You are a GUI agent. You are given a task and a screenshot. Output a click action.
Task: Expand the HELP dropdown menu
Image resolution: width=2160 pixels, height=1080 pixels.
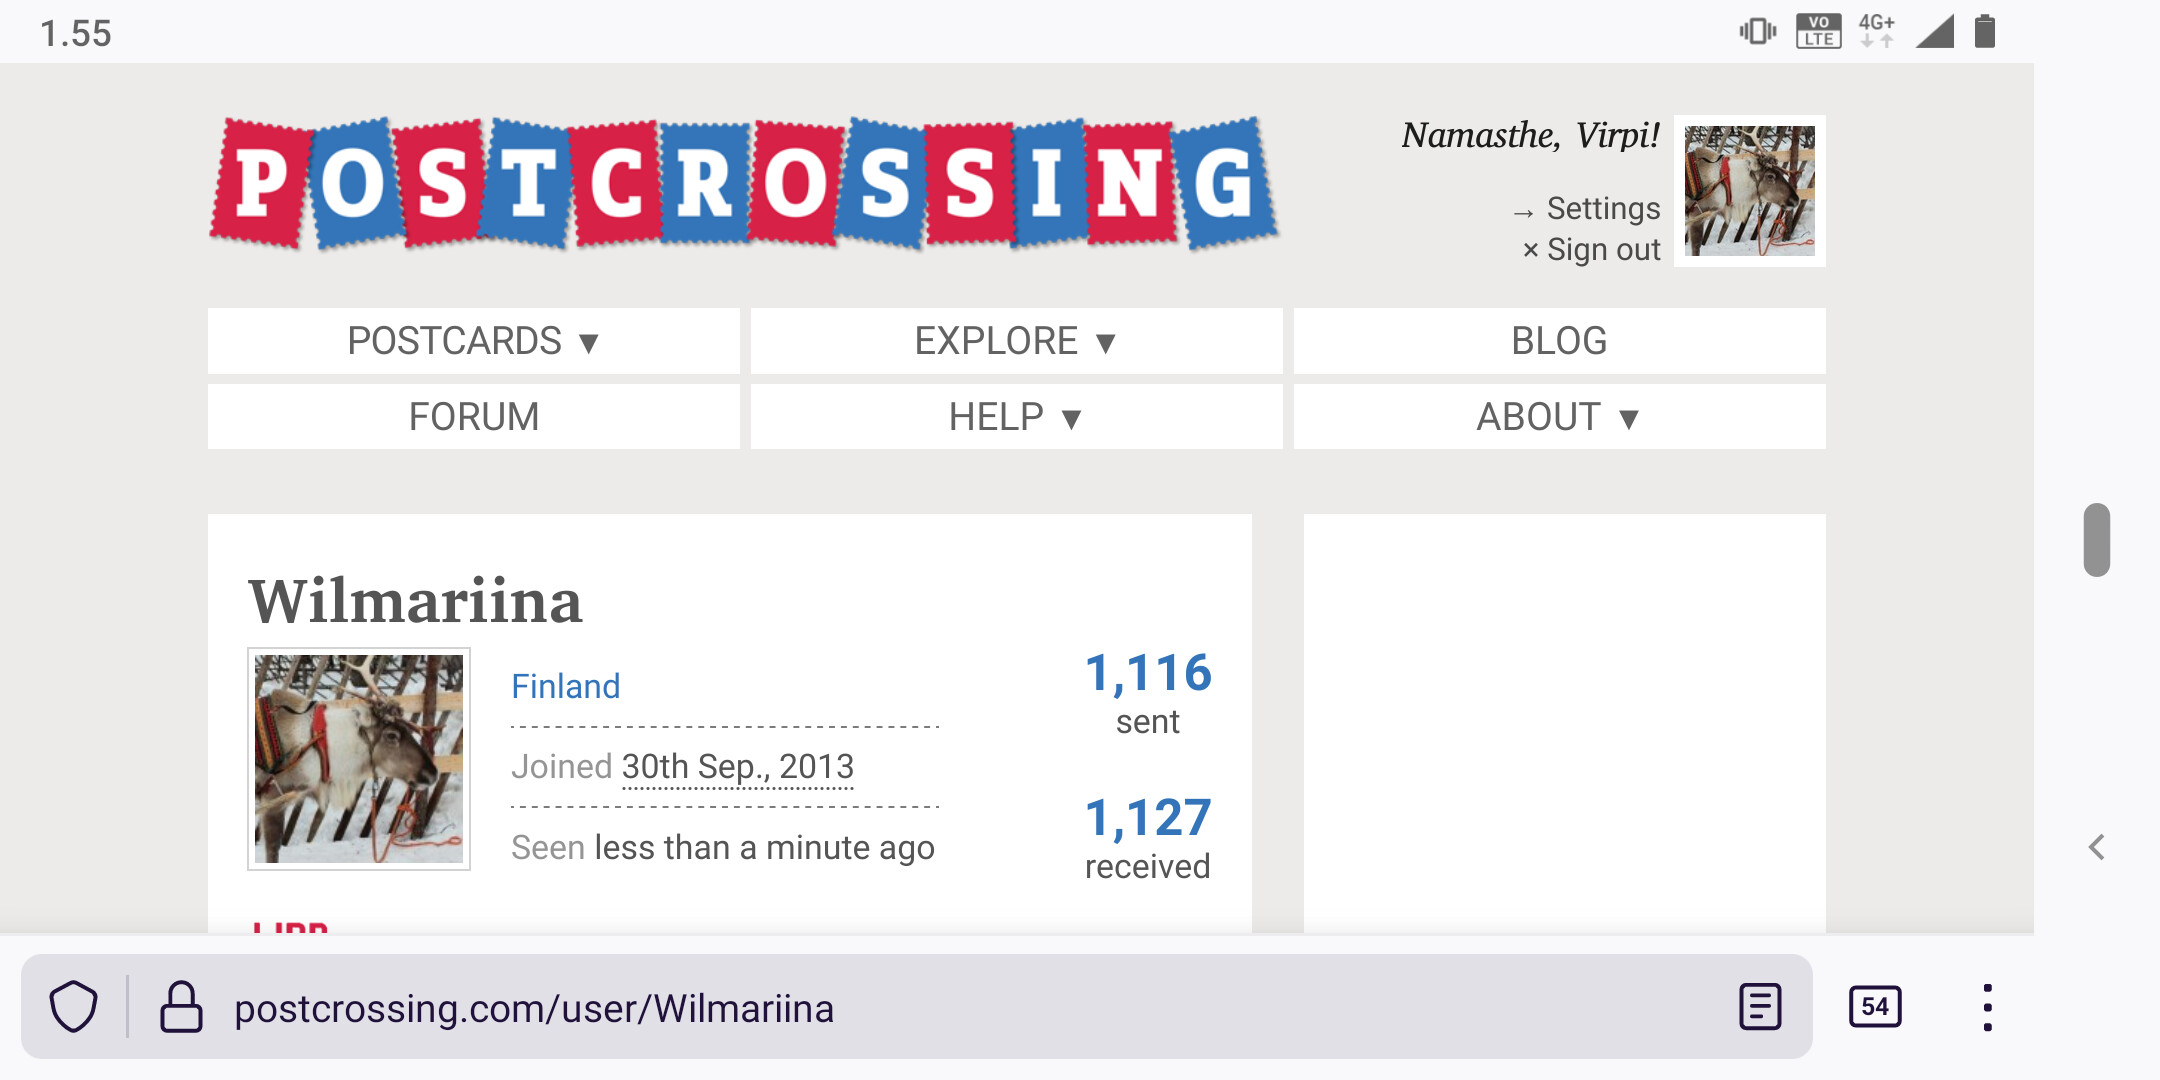pyautogui.click(x=1015, y=417)
